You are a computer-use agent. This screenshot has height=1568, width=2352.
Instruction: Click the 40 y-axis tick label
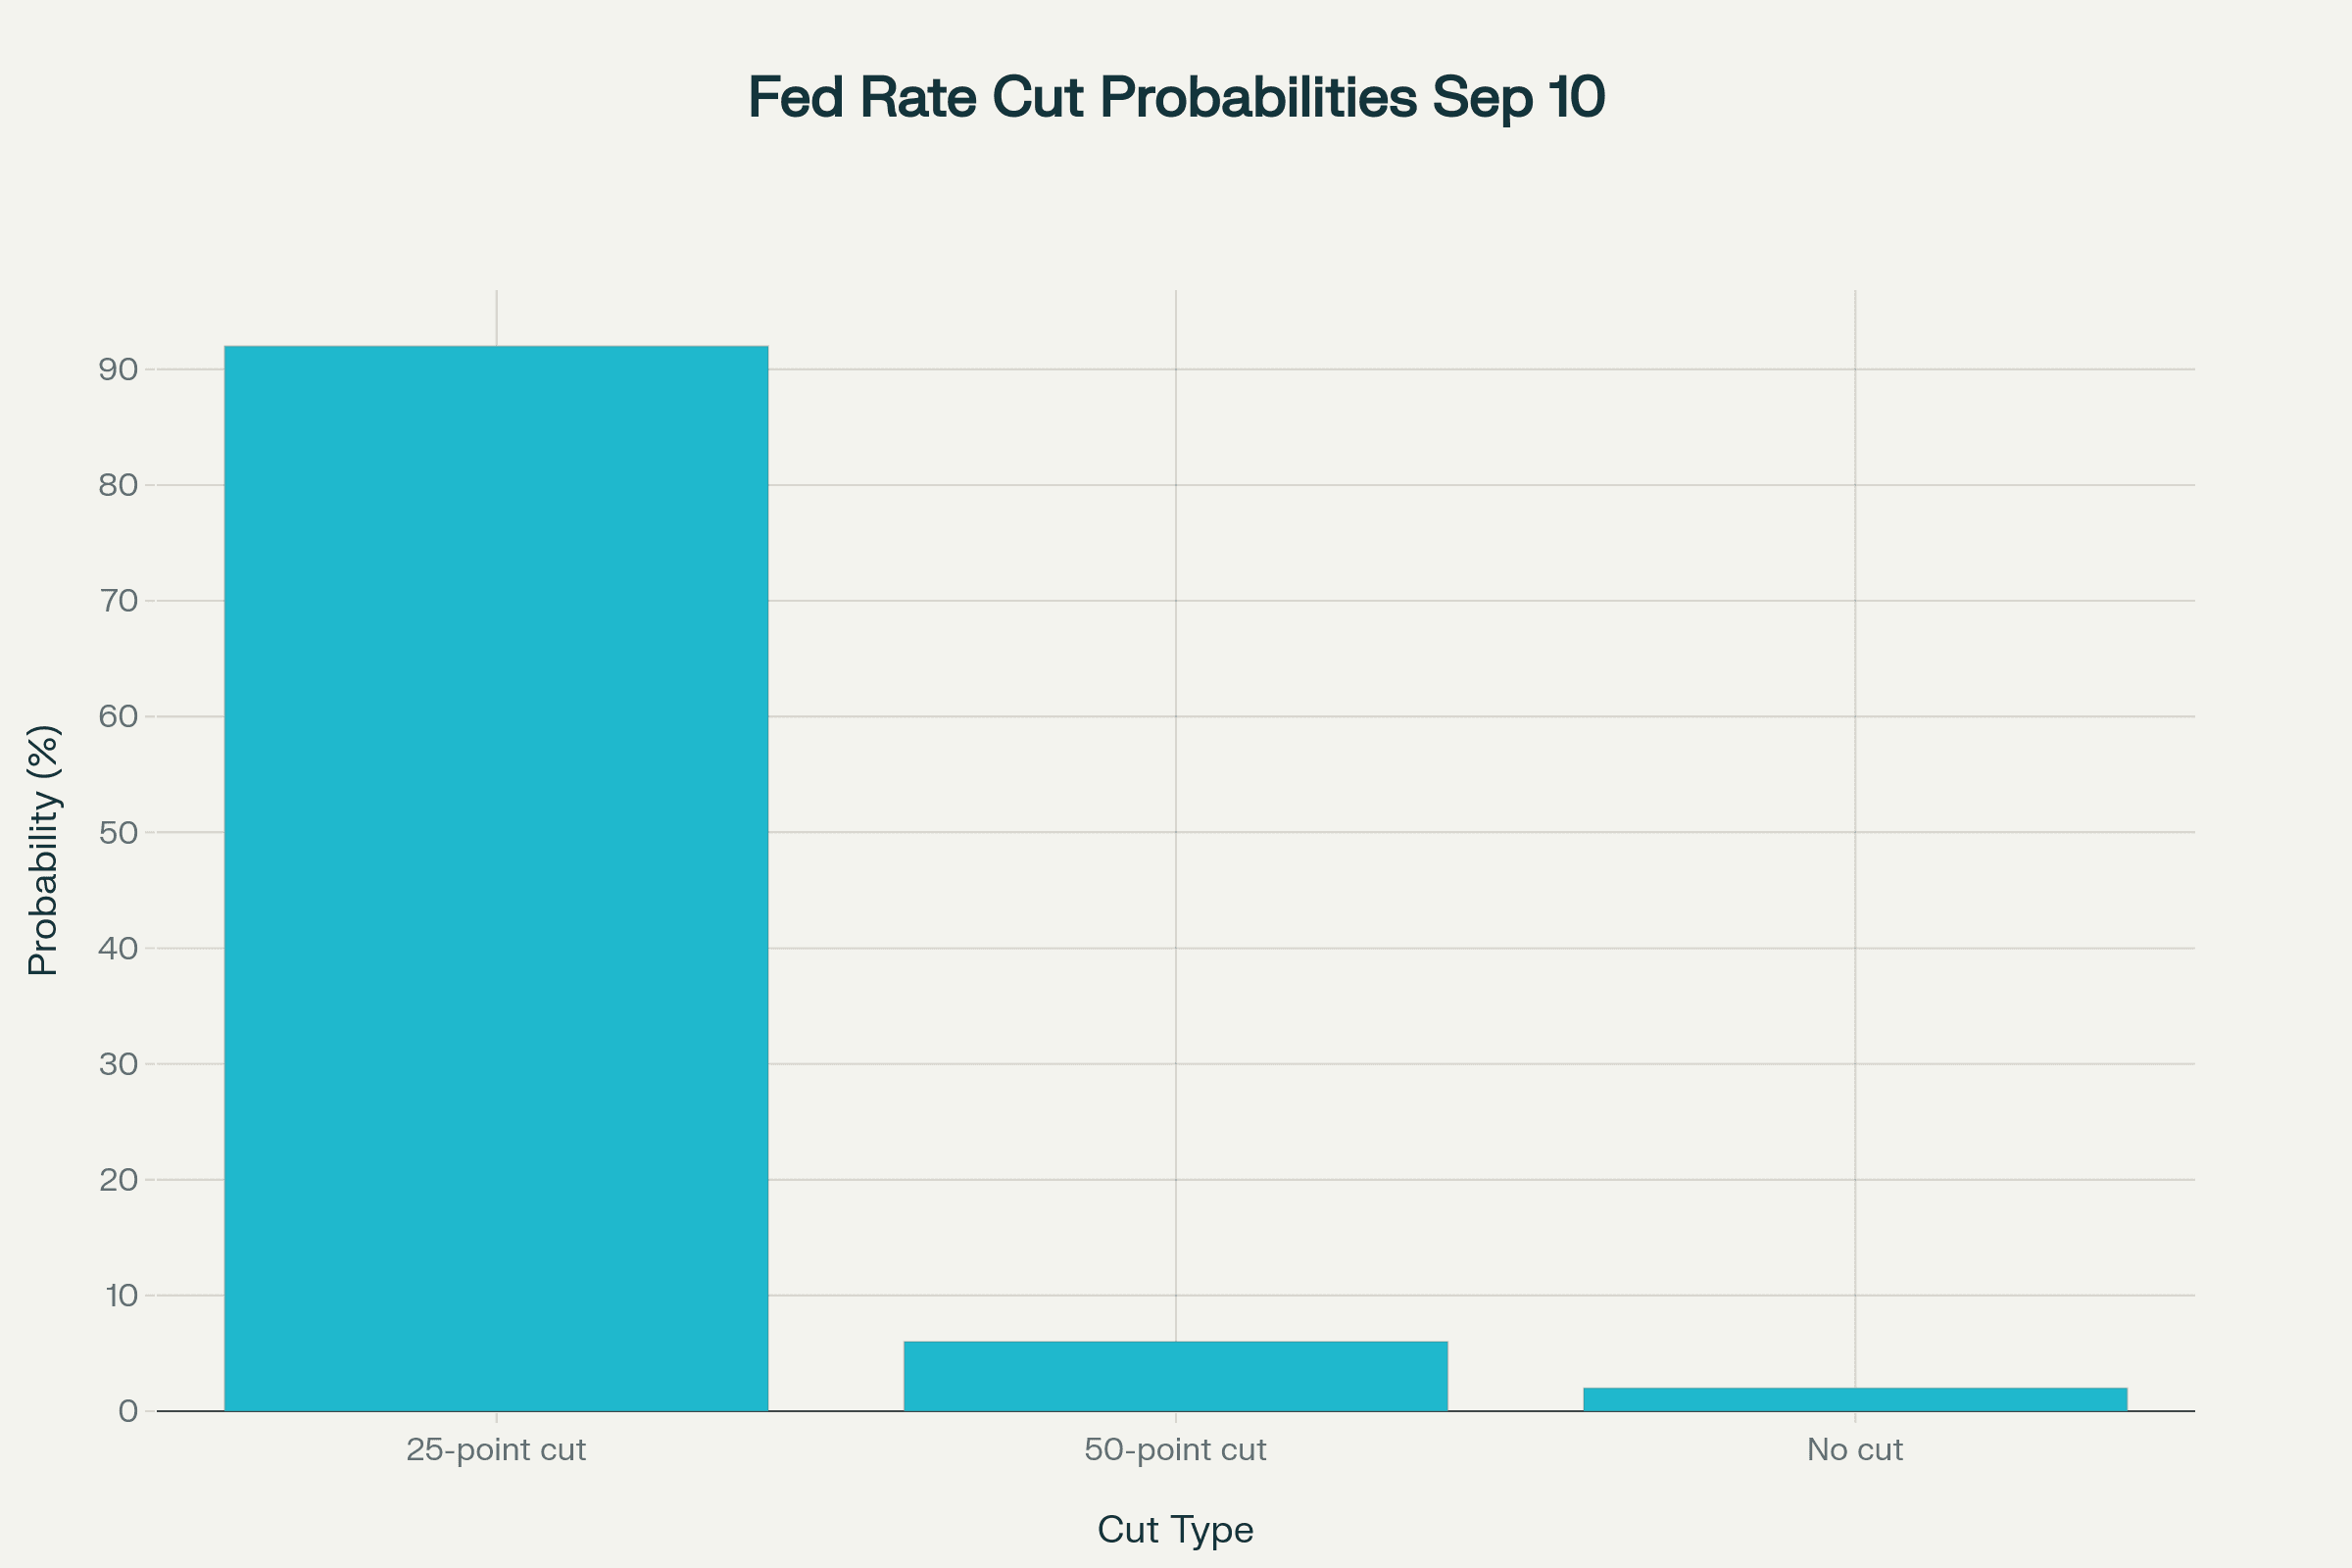(x=118, y=948)
